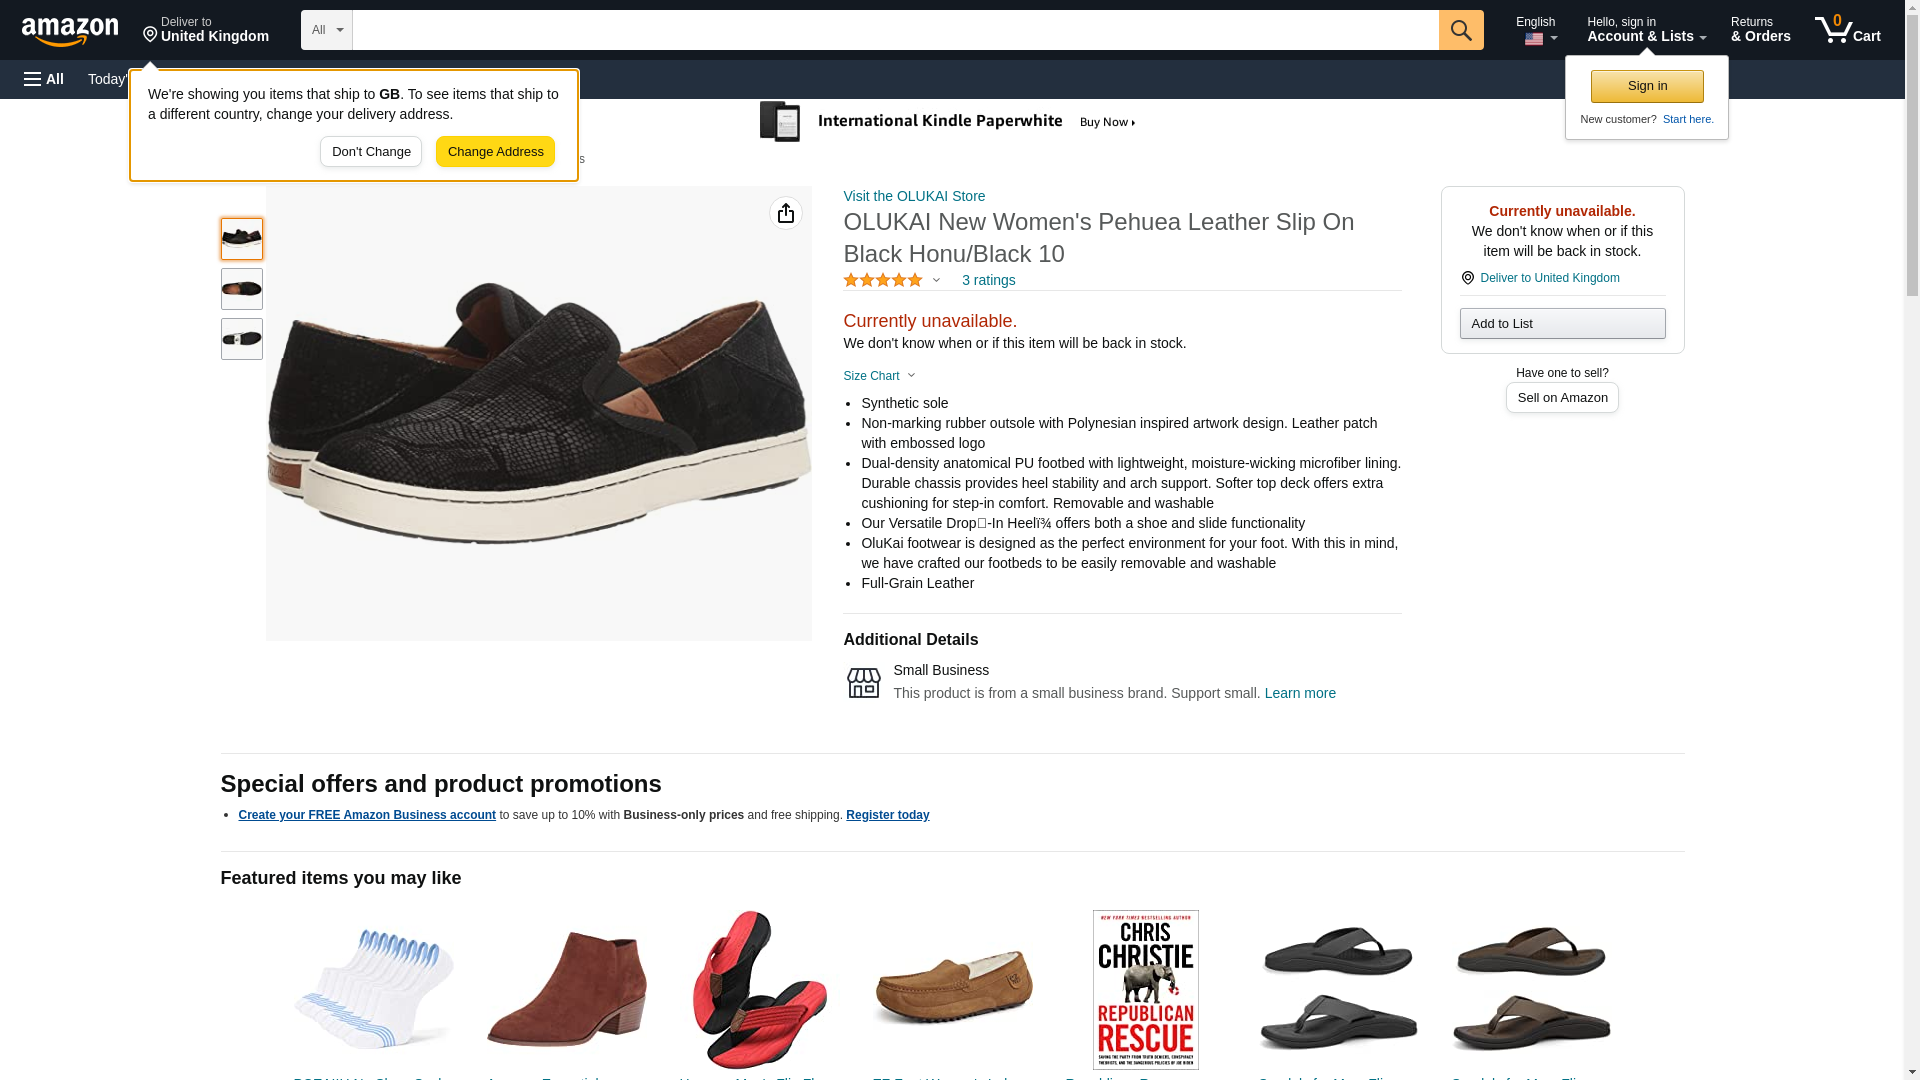
Task: Expand the Size Chart
Action: coord(879,376)
